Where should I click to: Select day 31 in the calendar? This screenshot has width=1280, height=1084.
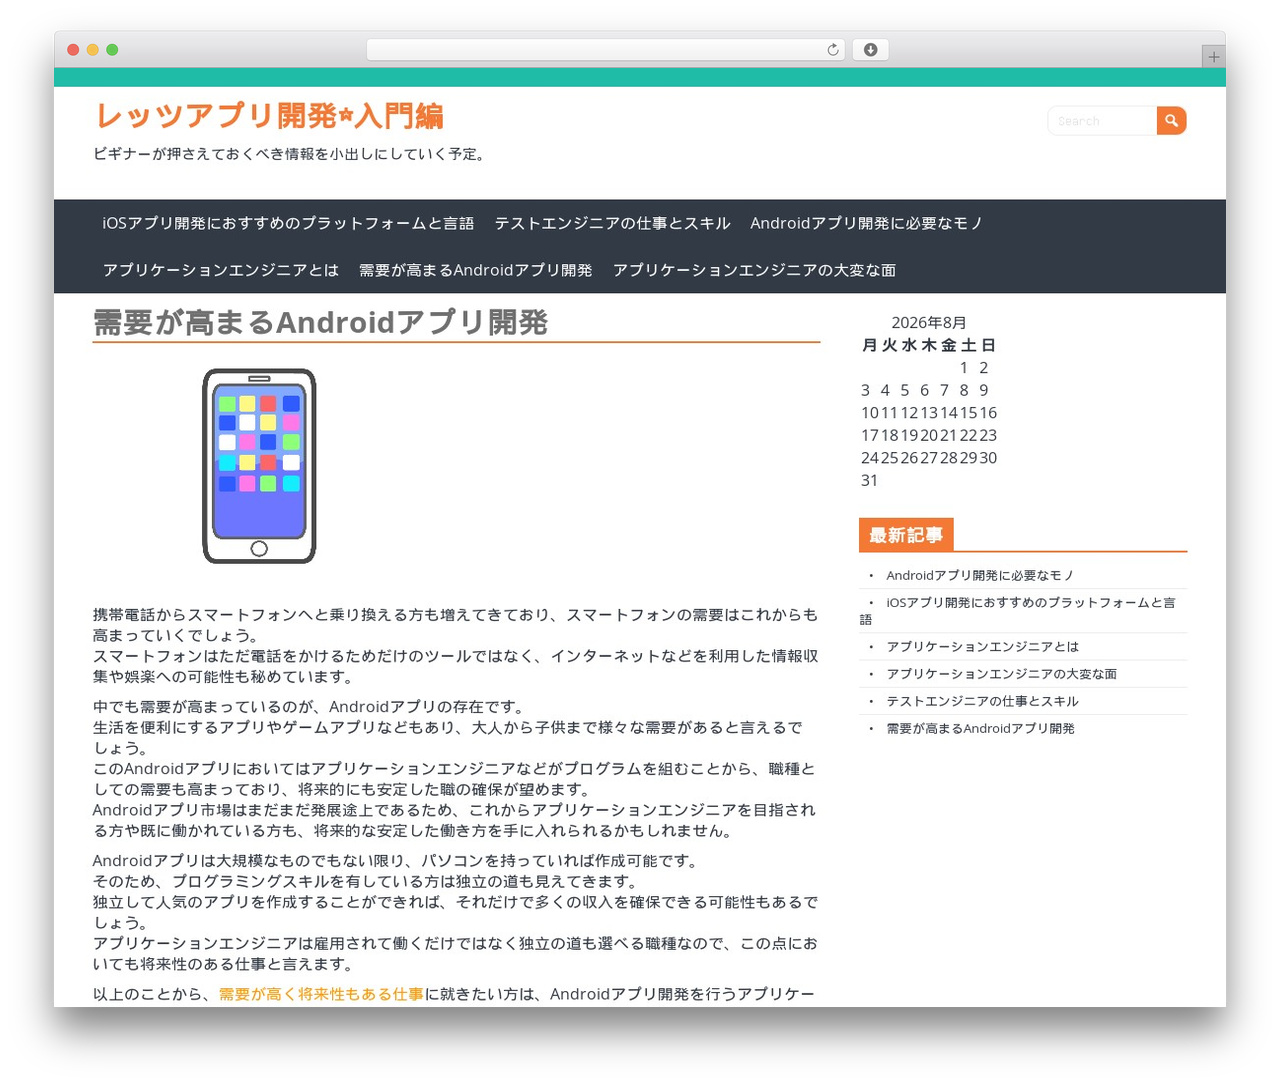(x=869, y=480)
